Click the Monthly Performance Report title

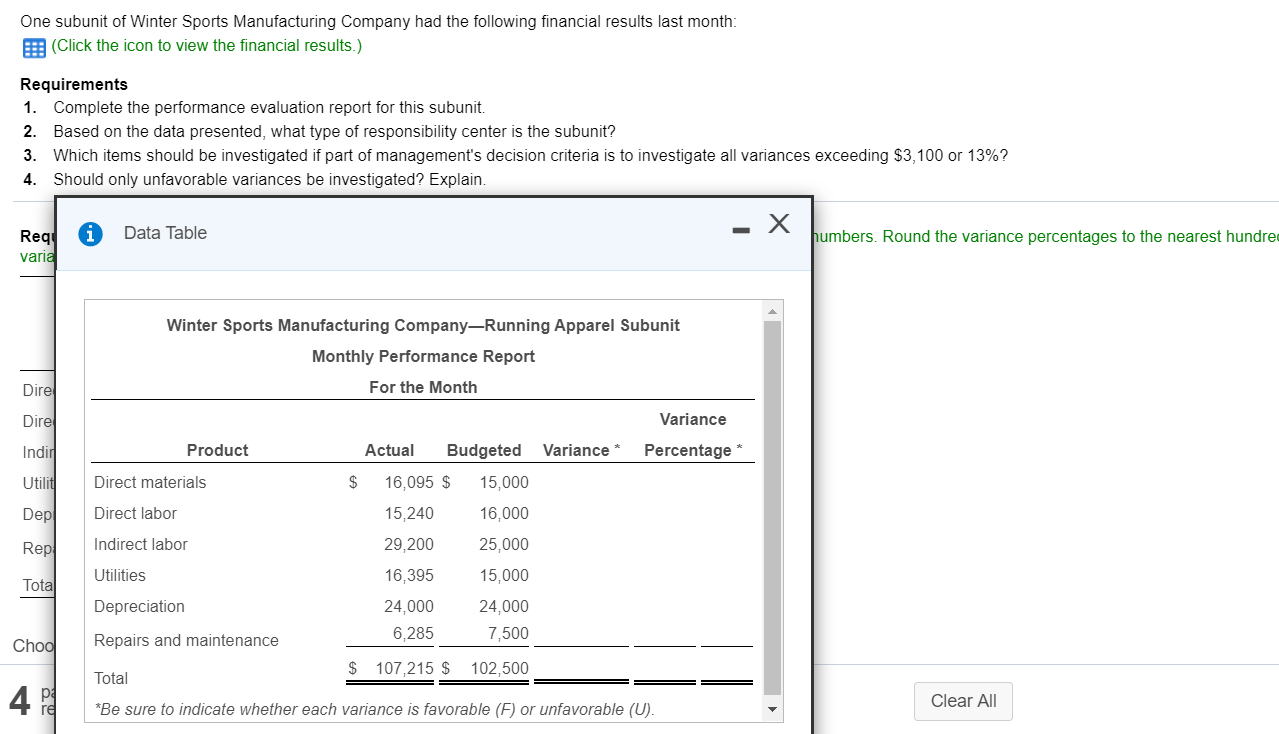tap(423, 356)
